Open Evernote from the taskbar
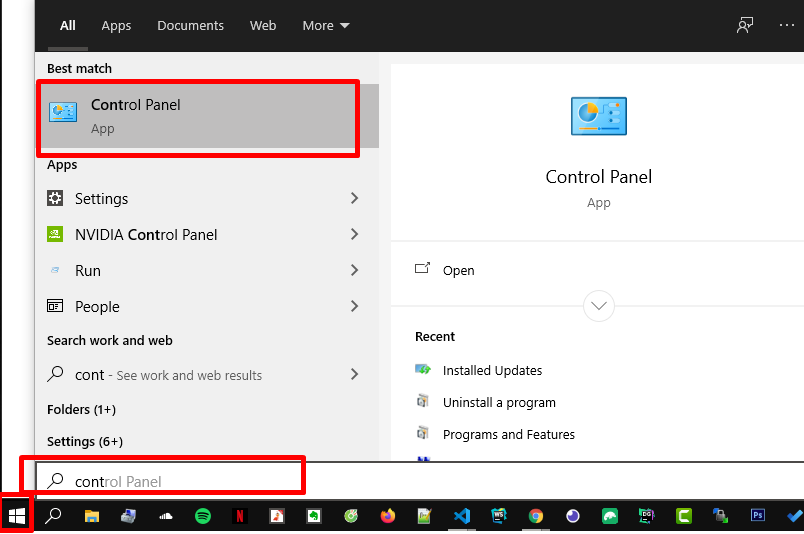The height and width of the screenshot is (534, 804). [314, 516]
